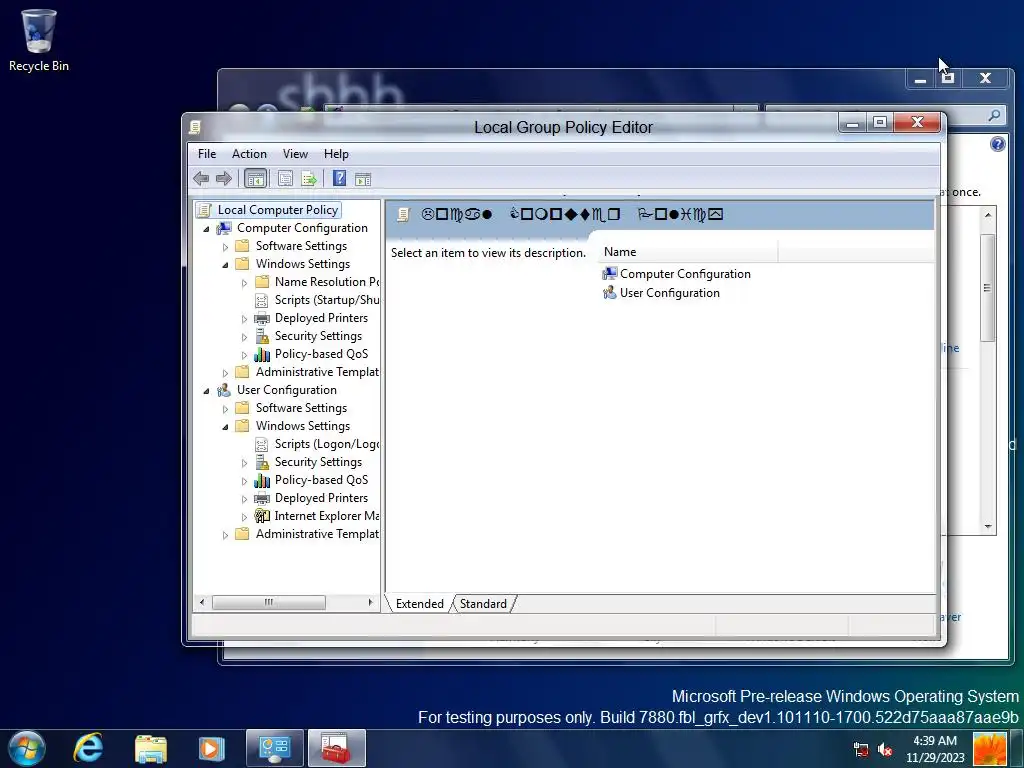Expand the Internet Explorer Maintenance node

[x=244, y=517]
